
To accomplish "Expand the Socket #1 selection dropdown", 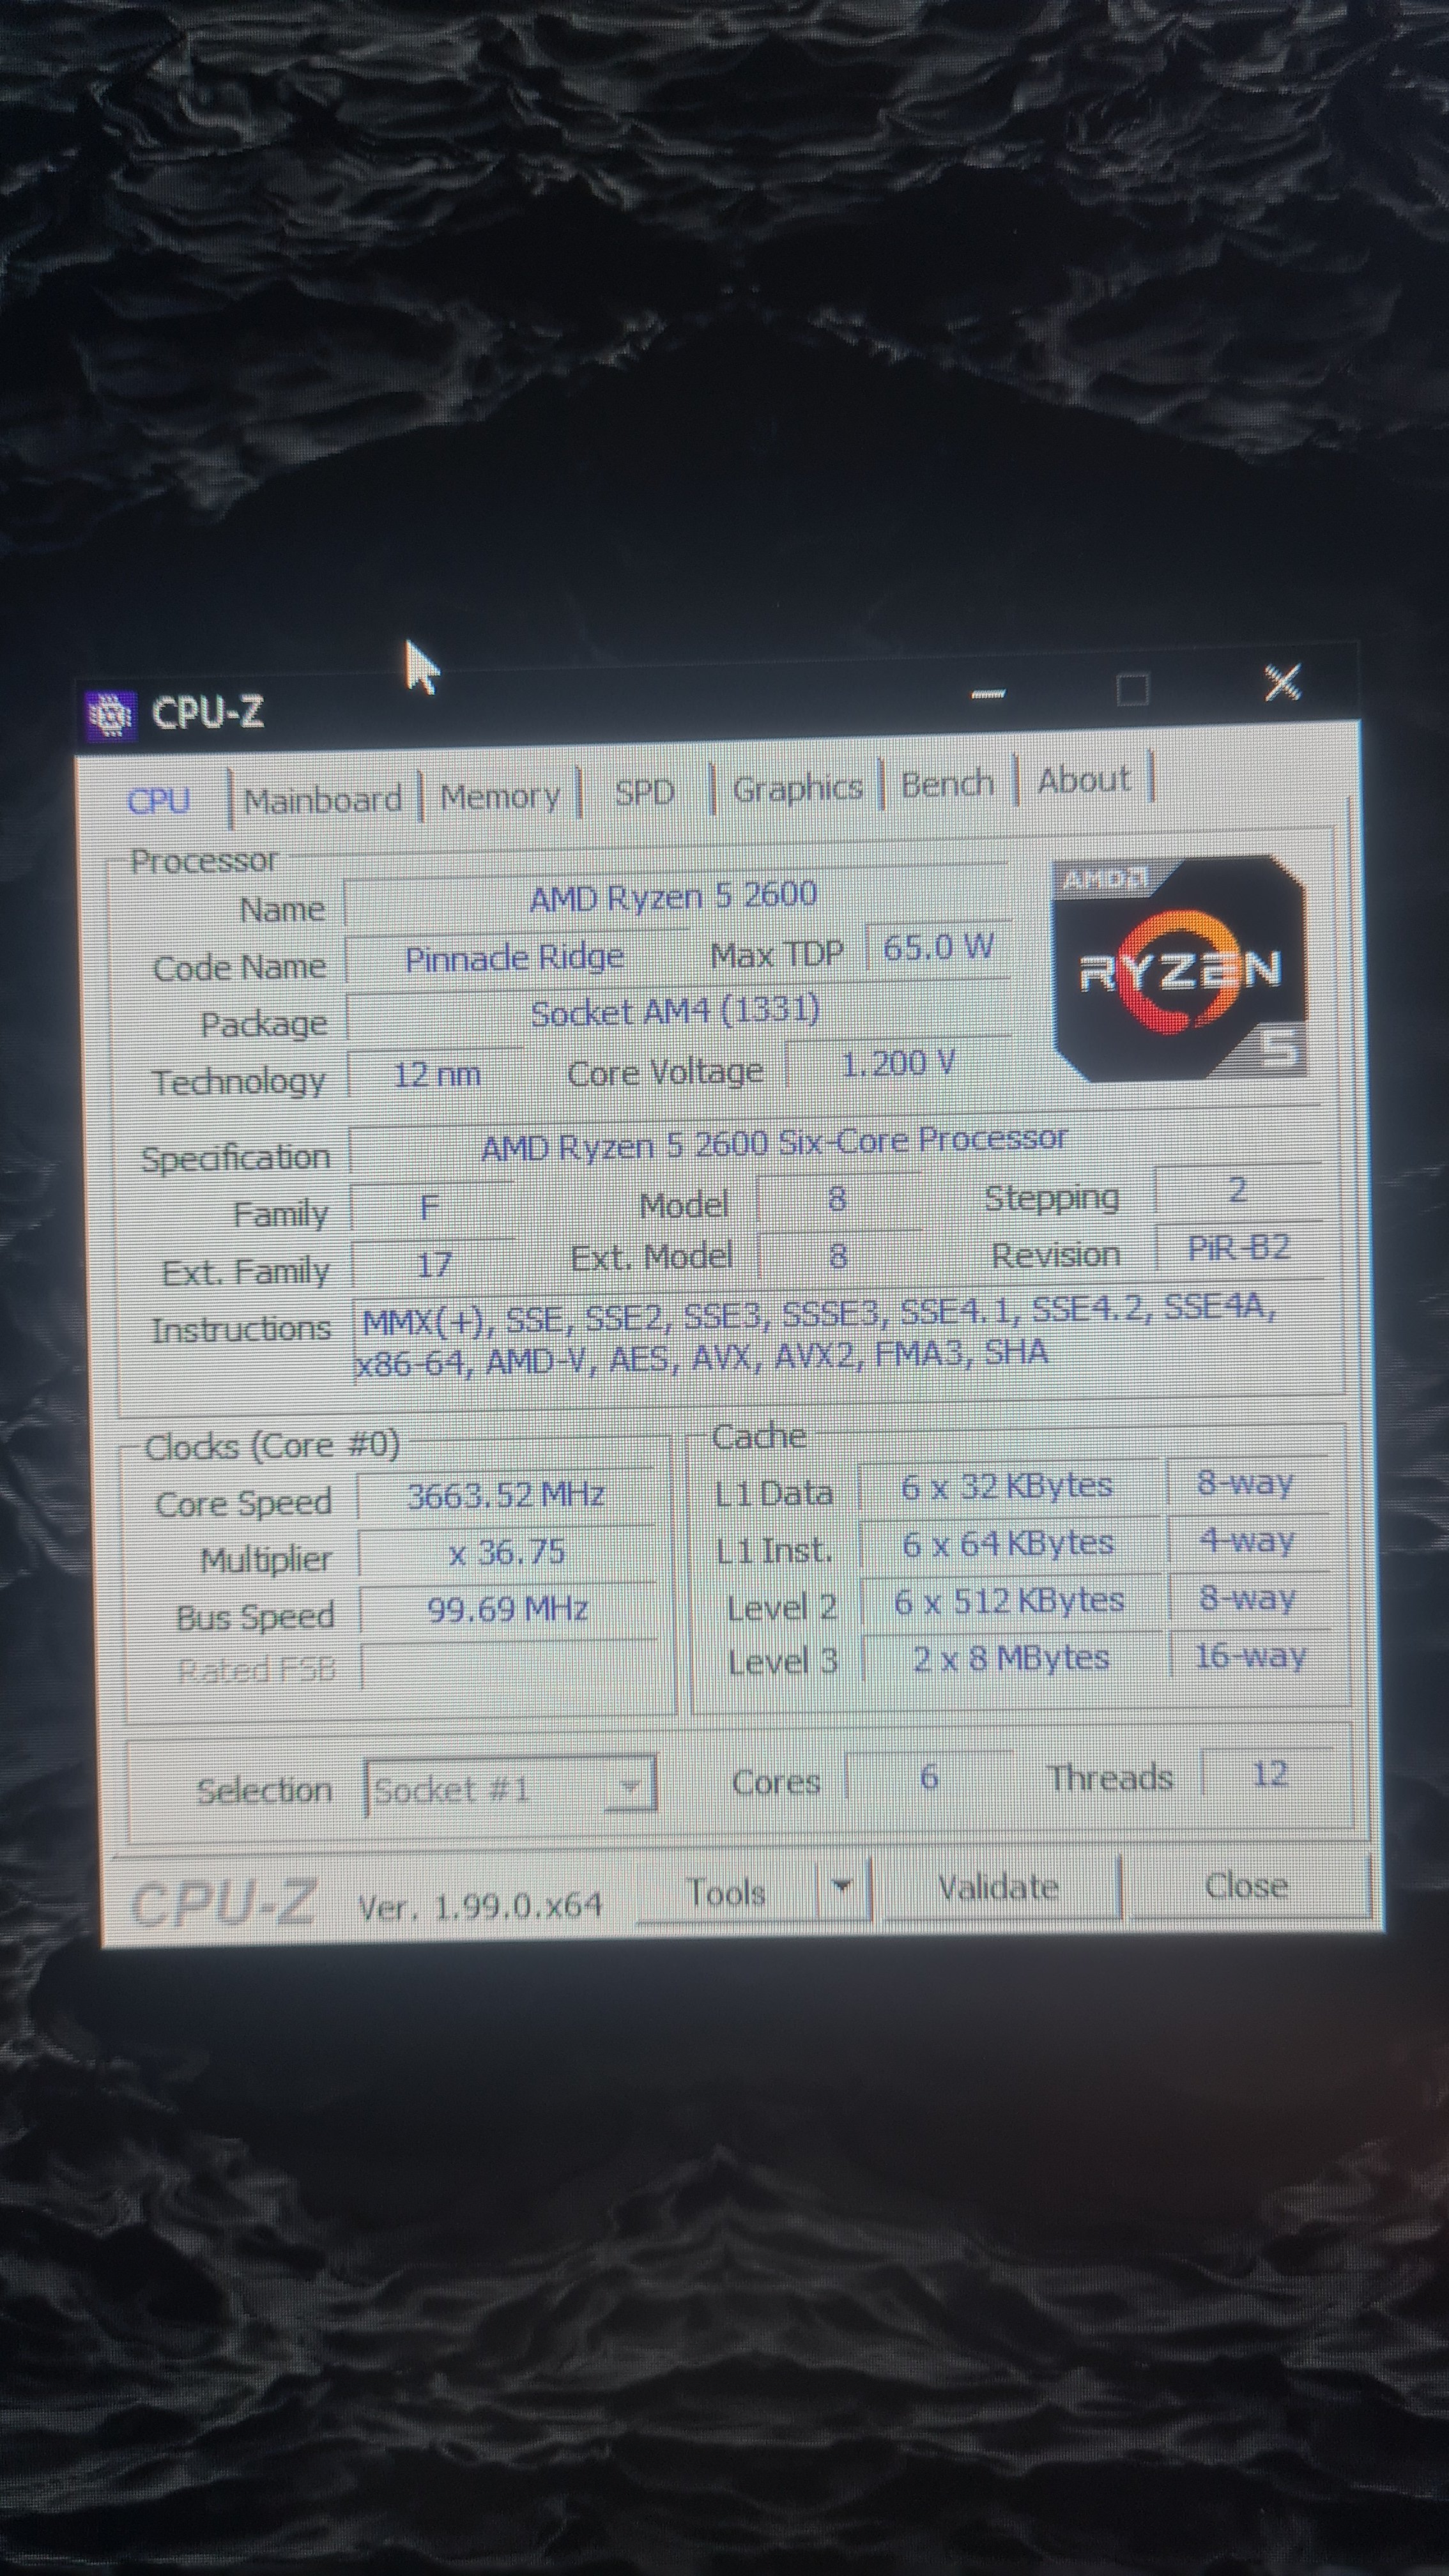I will tap(630, 1786).
